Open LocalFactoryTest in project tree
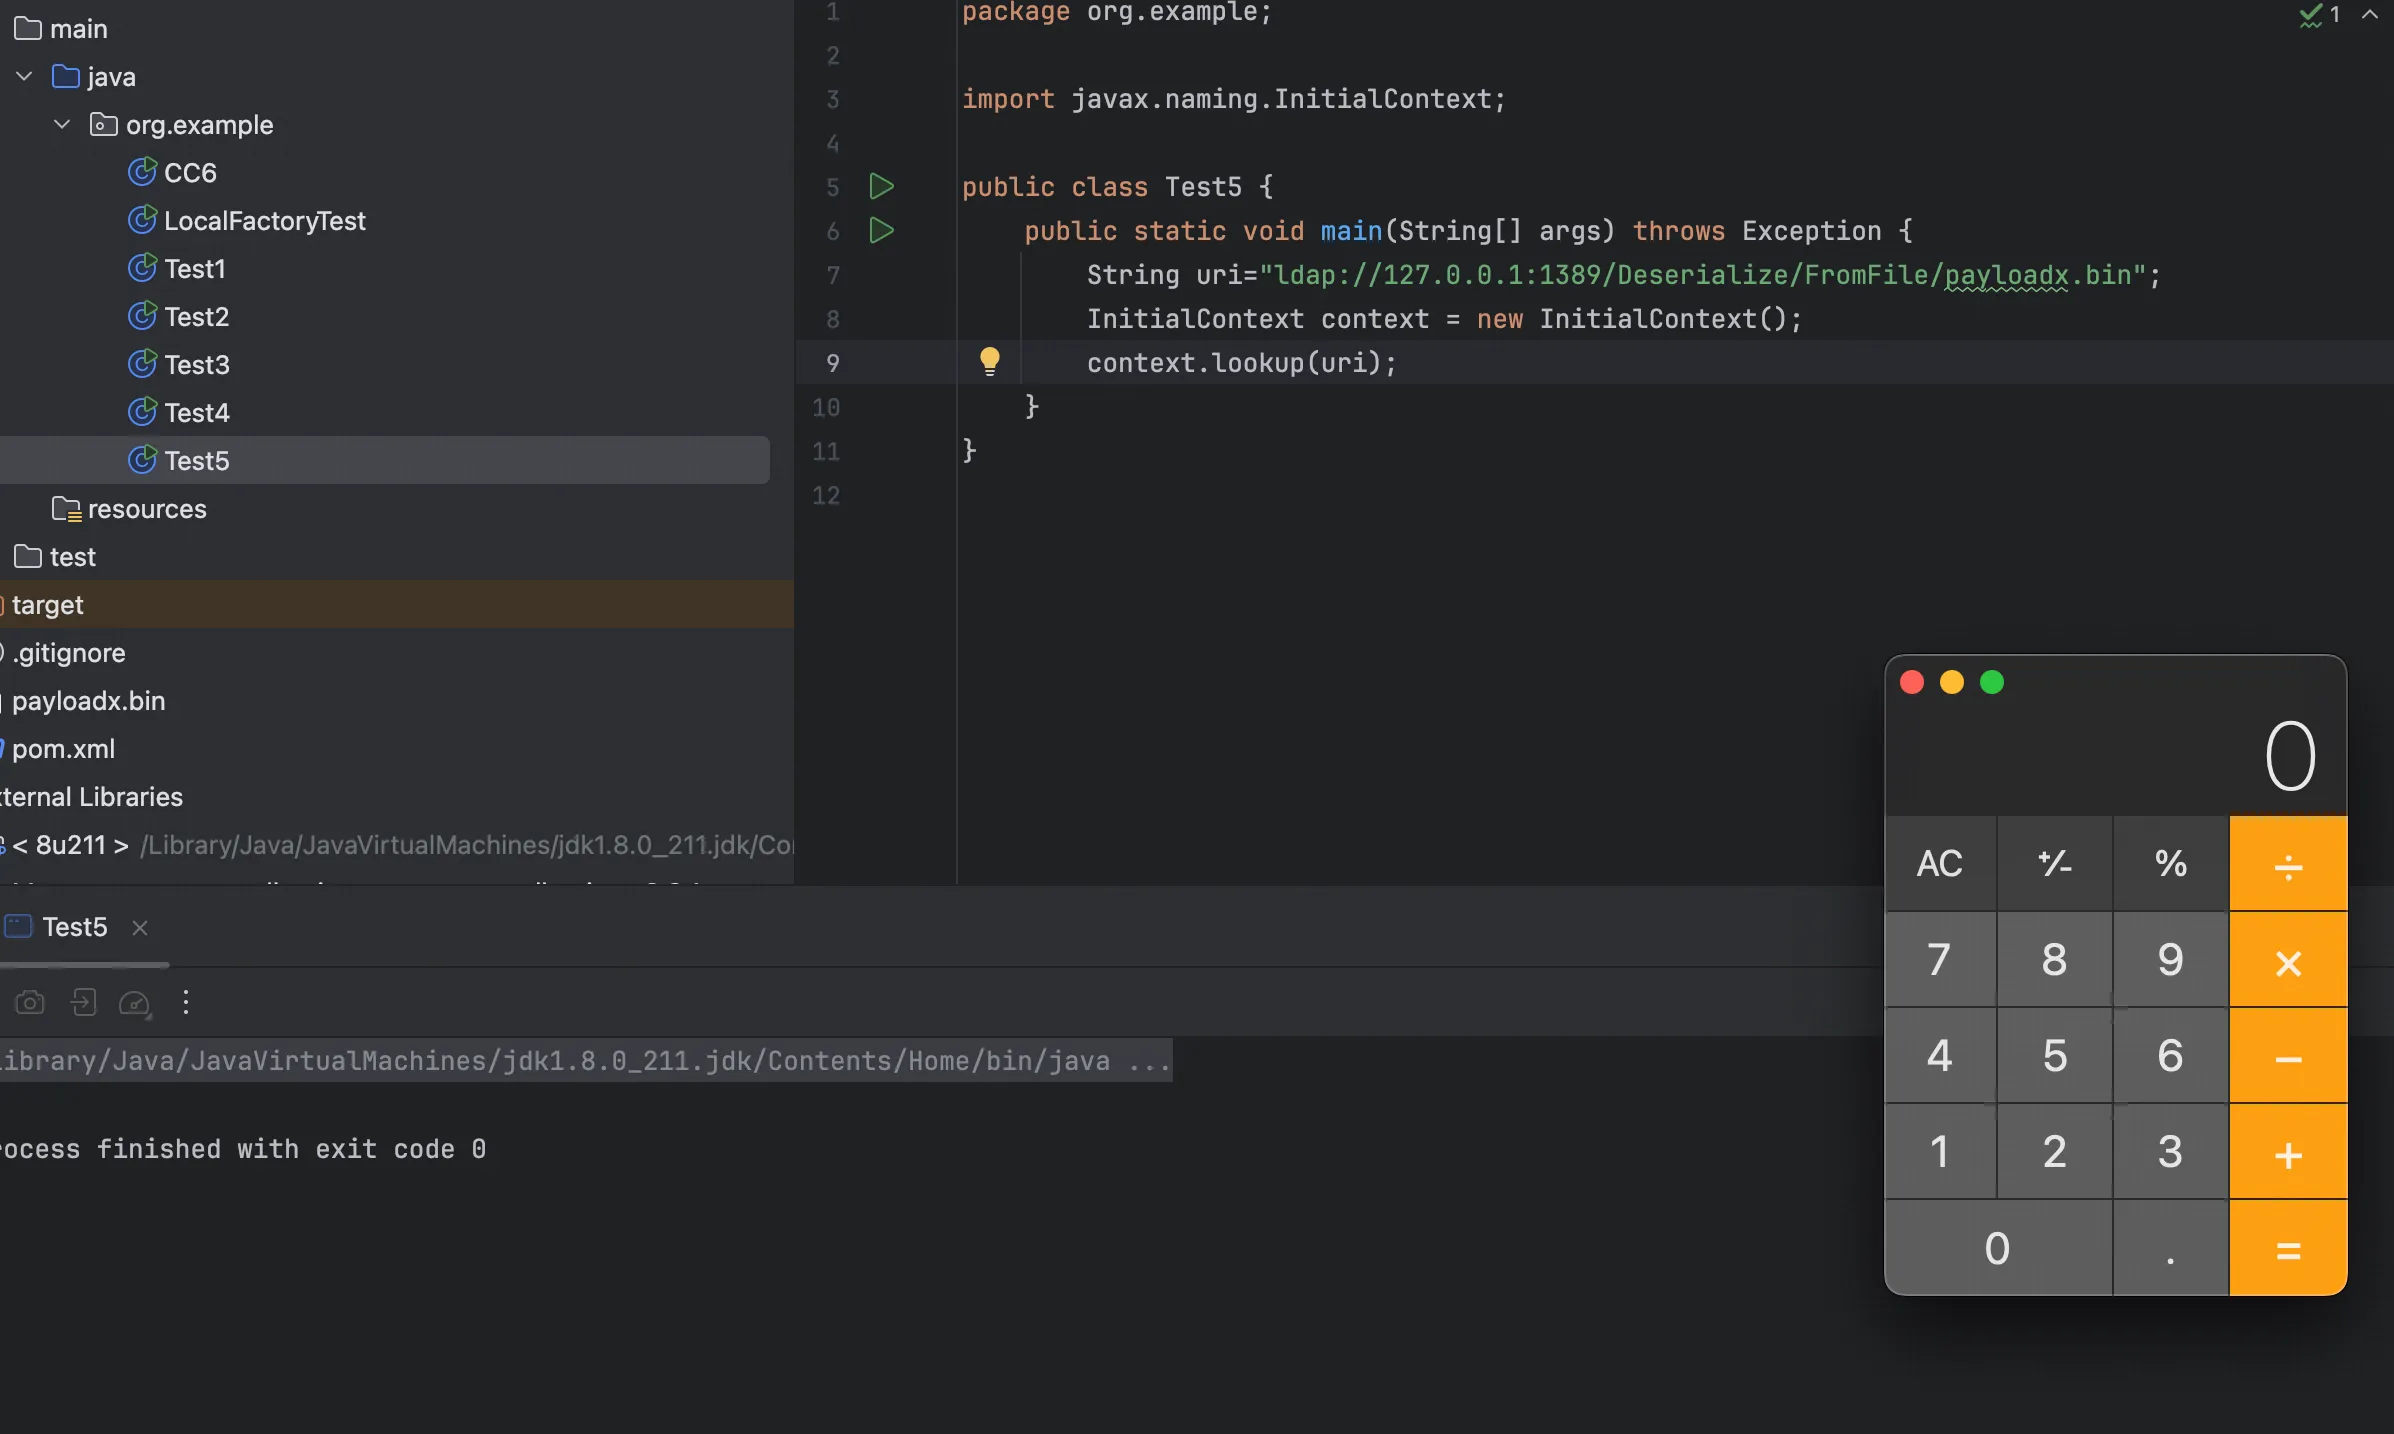The width and height of the screenshot is (2394, 1434). [264, 221]
